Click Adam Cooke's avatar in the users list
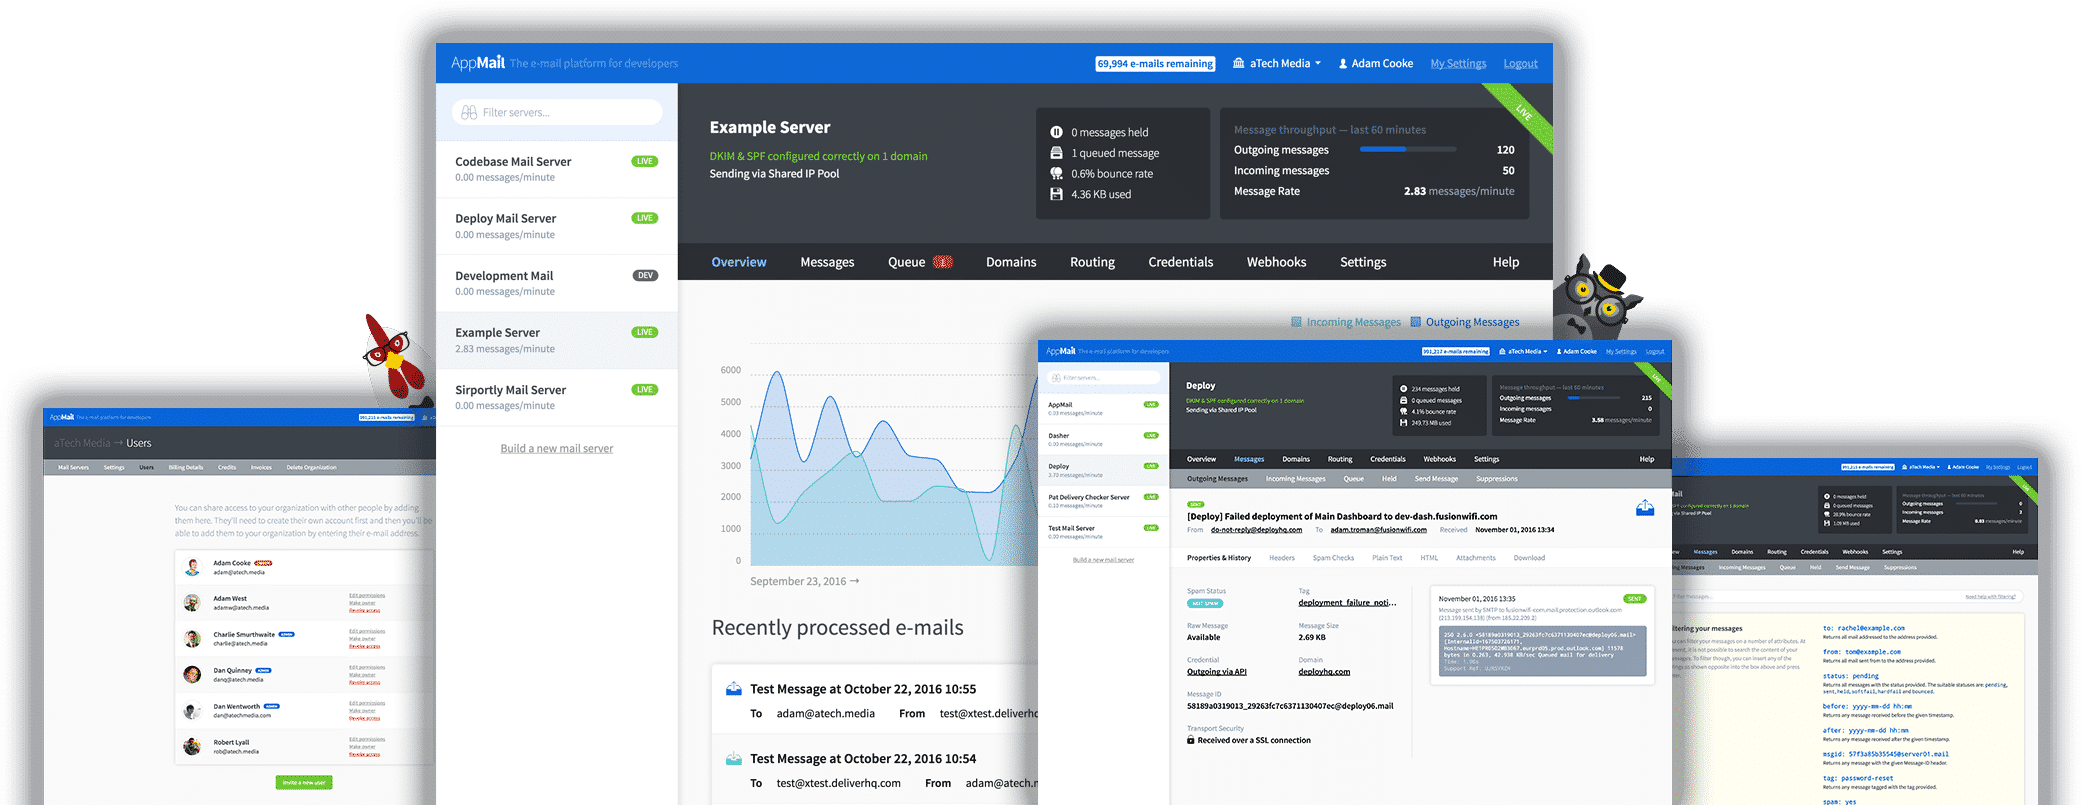This screenshot has height=805, width=2081. click(x=192, y=567)
